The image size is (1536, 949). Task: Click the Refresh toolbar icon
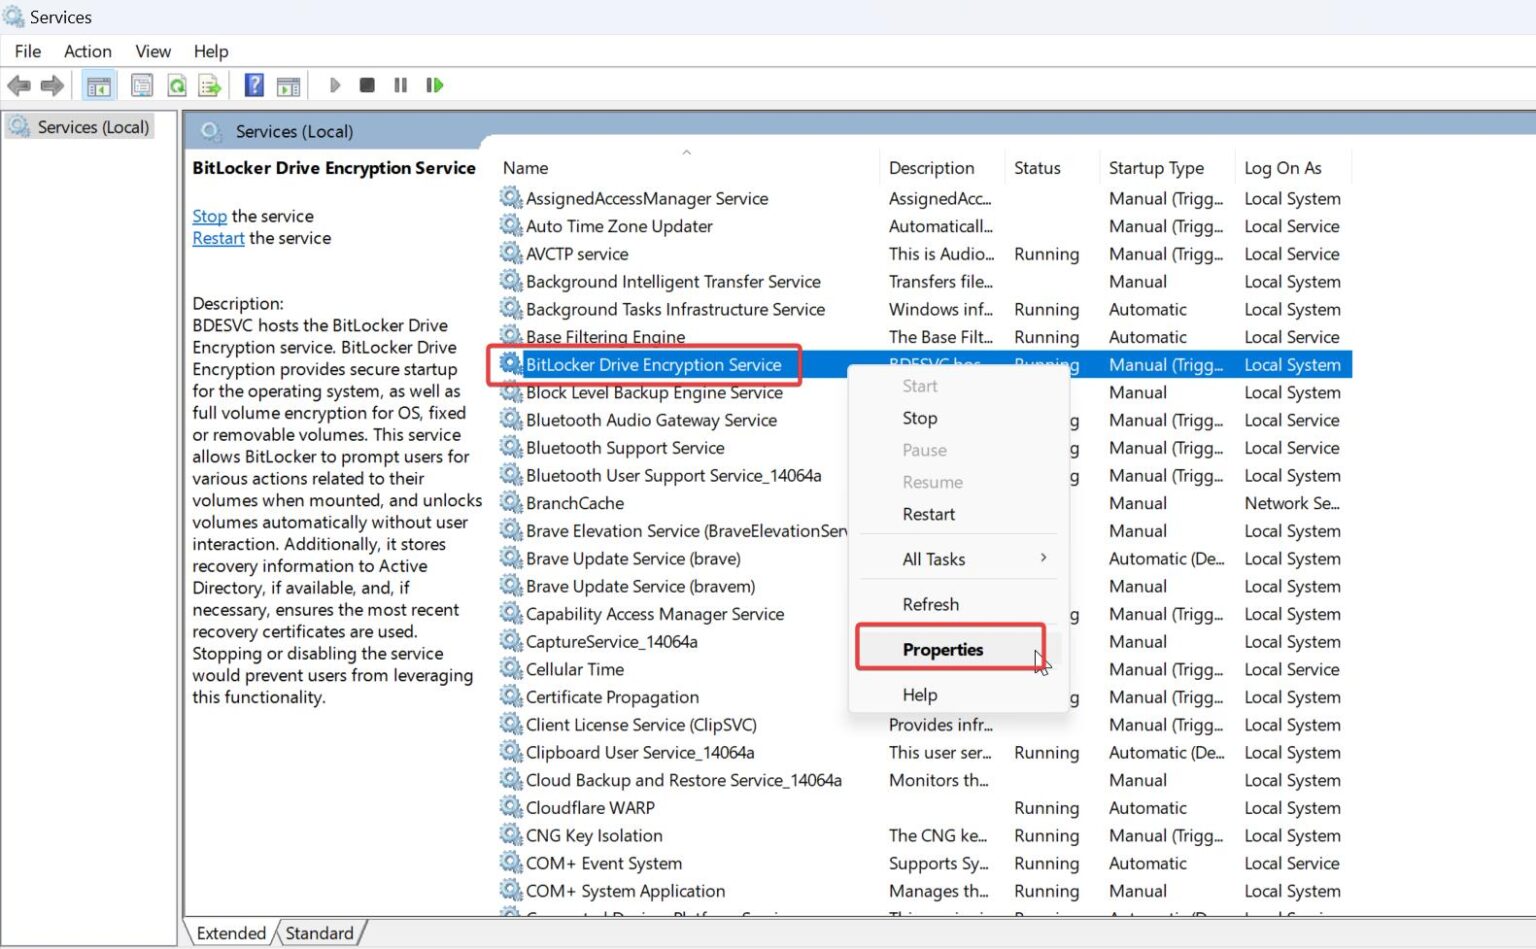(x=177, y=85)
